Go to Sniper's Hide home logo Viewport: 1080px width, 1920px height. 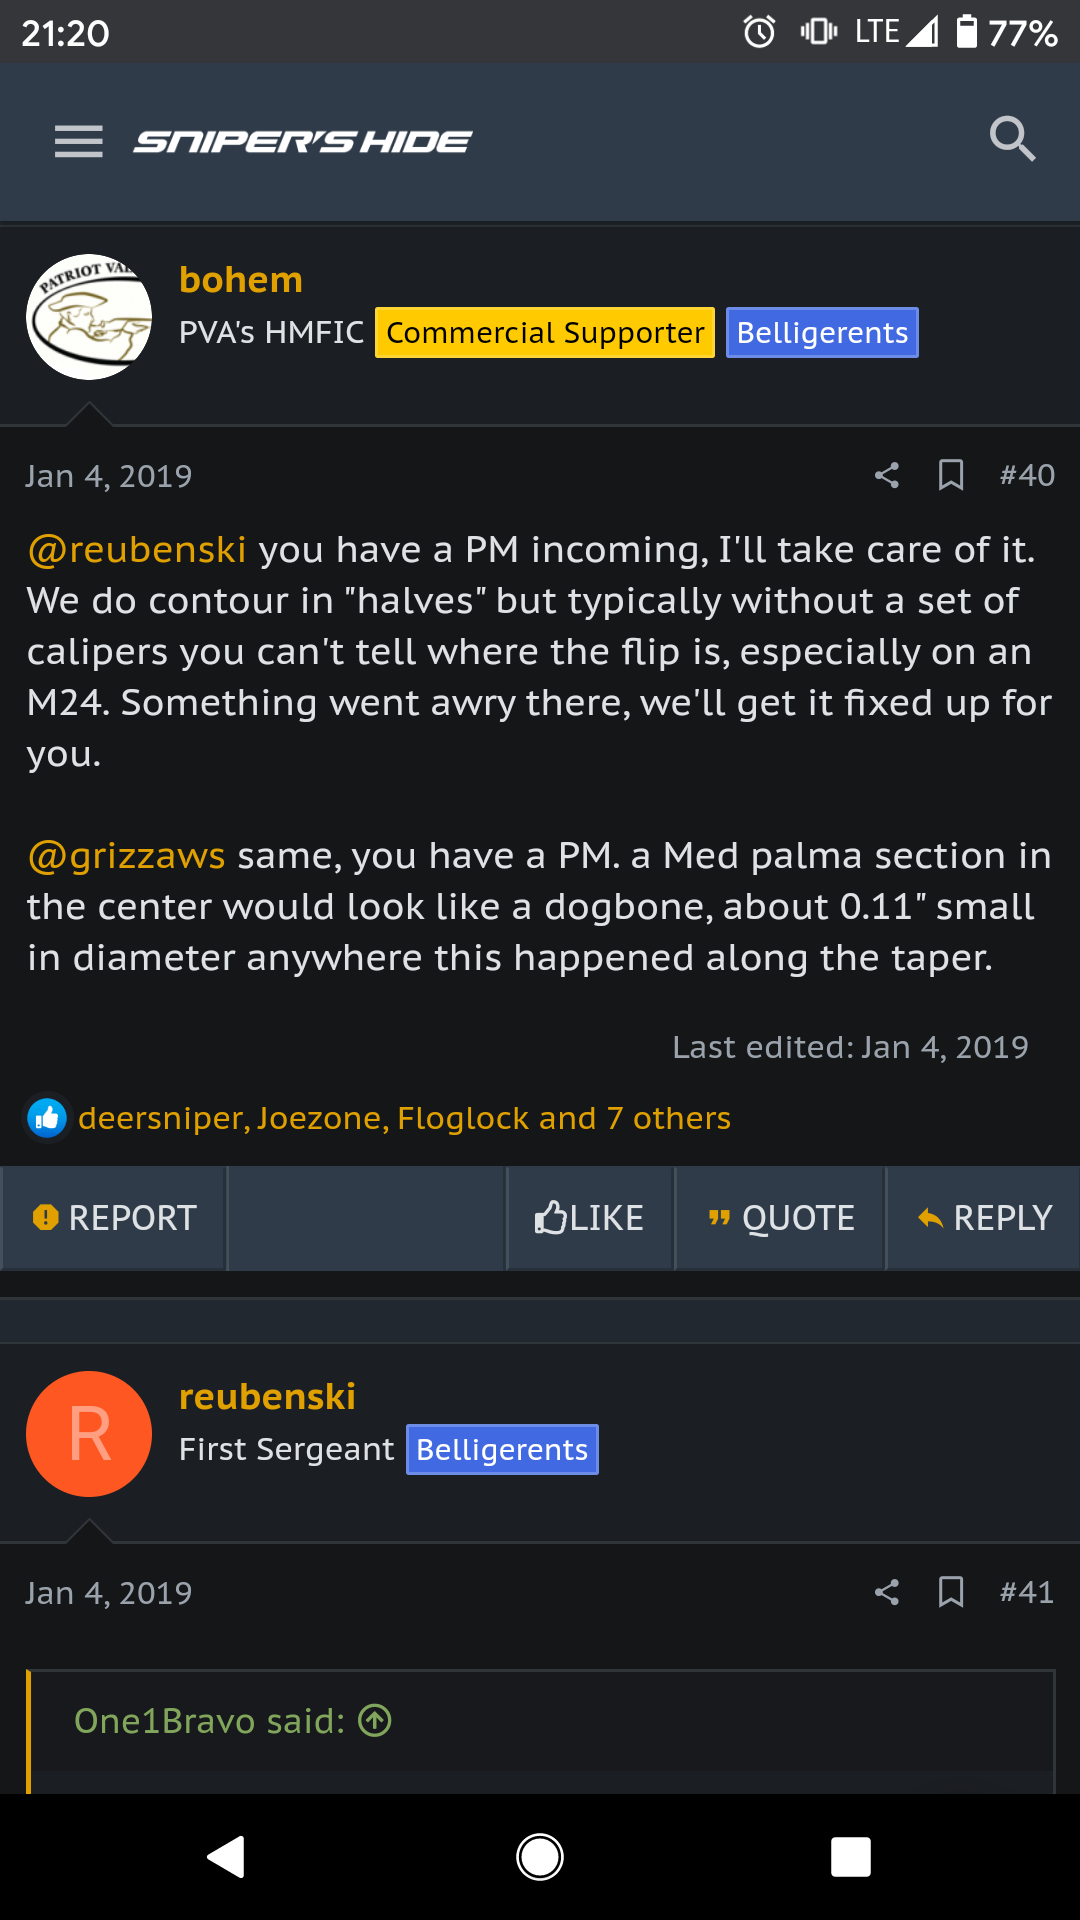click(x=303, y=142)
